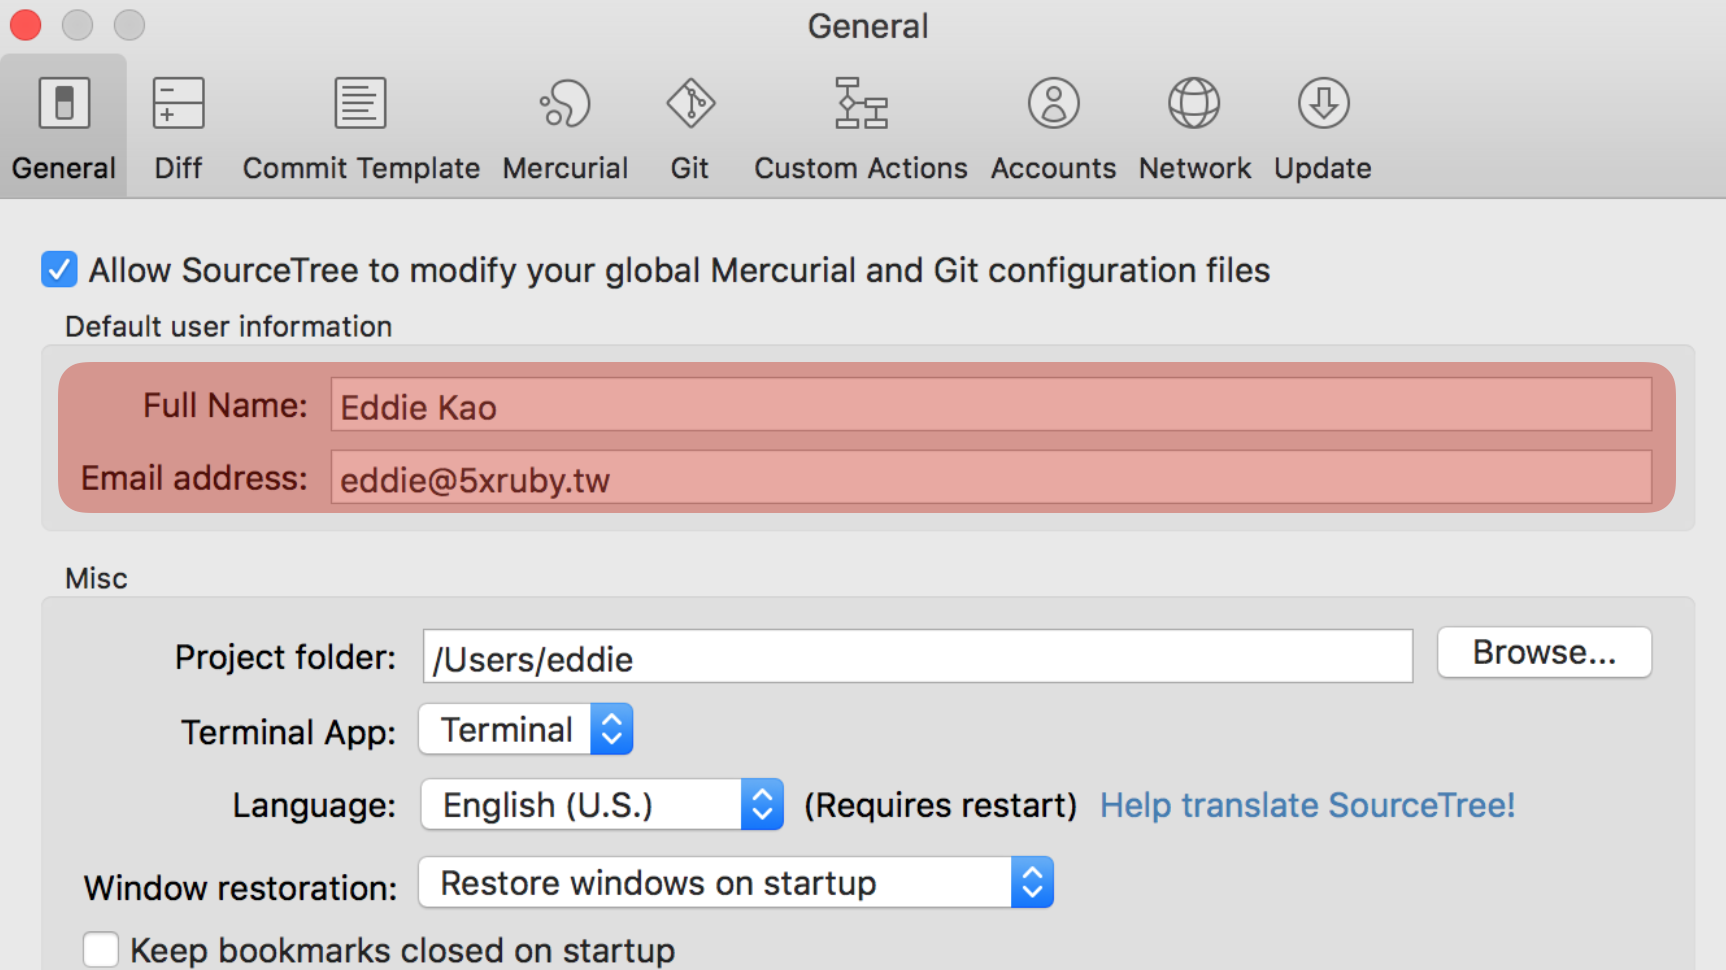Open the Help translate SourceTree link
Screen dimensions: 1726x970
point(1307,805)
